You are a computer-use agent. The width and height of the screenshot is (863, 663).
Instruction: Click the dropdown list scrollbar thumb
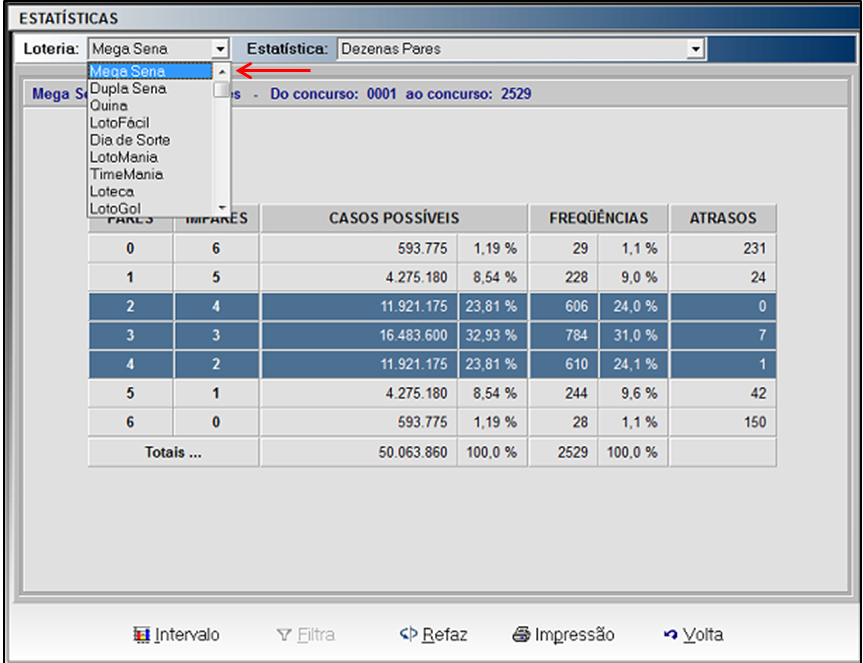[x=222, y=89]
